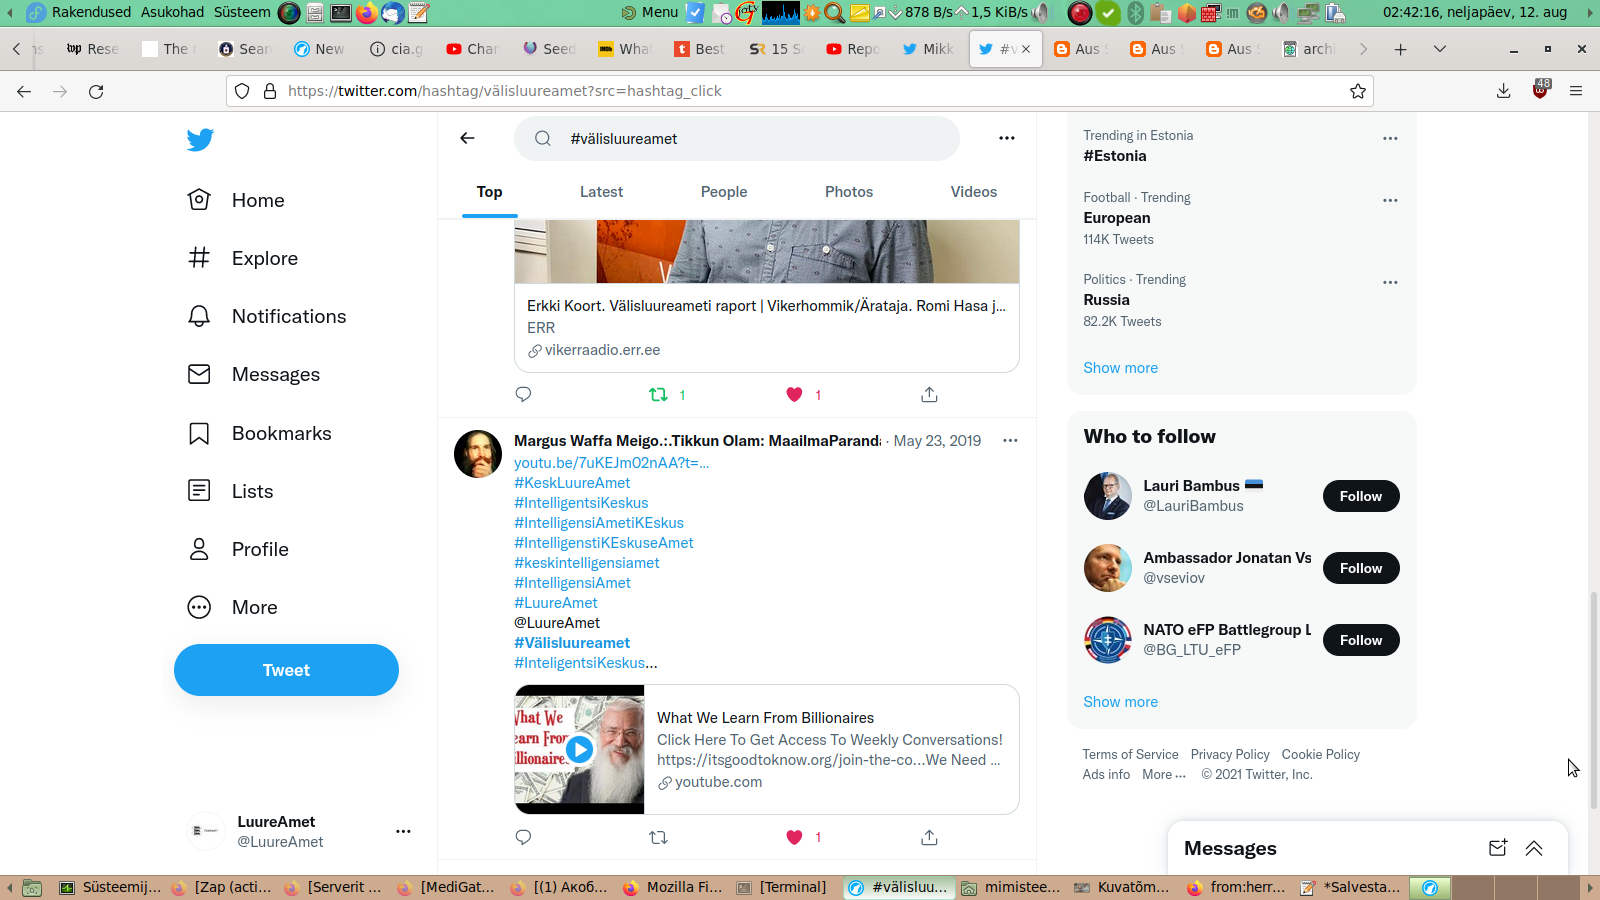Click the #KeskLuureAmet hashtag
This screenshot has height=900, width=1600.
click(x=572, y=482)
